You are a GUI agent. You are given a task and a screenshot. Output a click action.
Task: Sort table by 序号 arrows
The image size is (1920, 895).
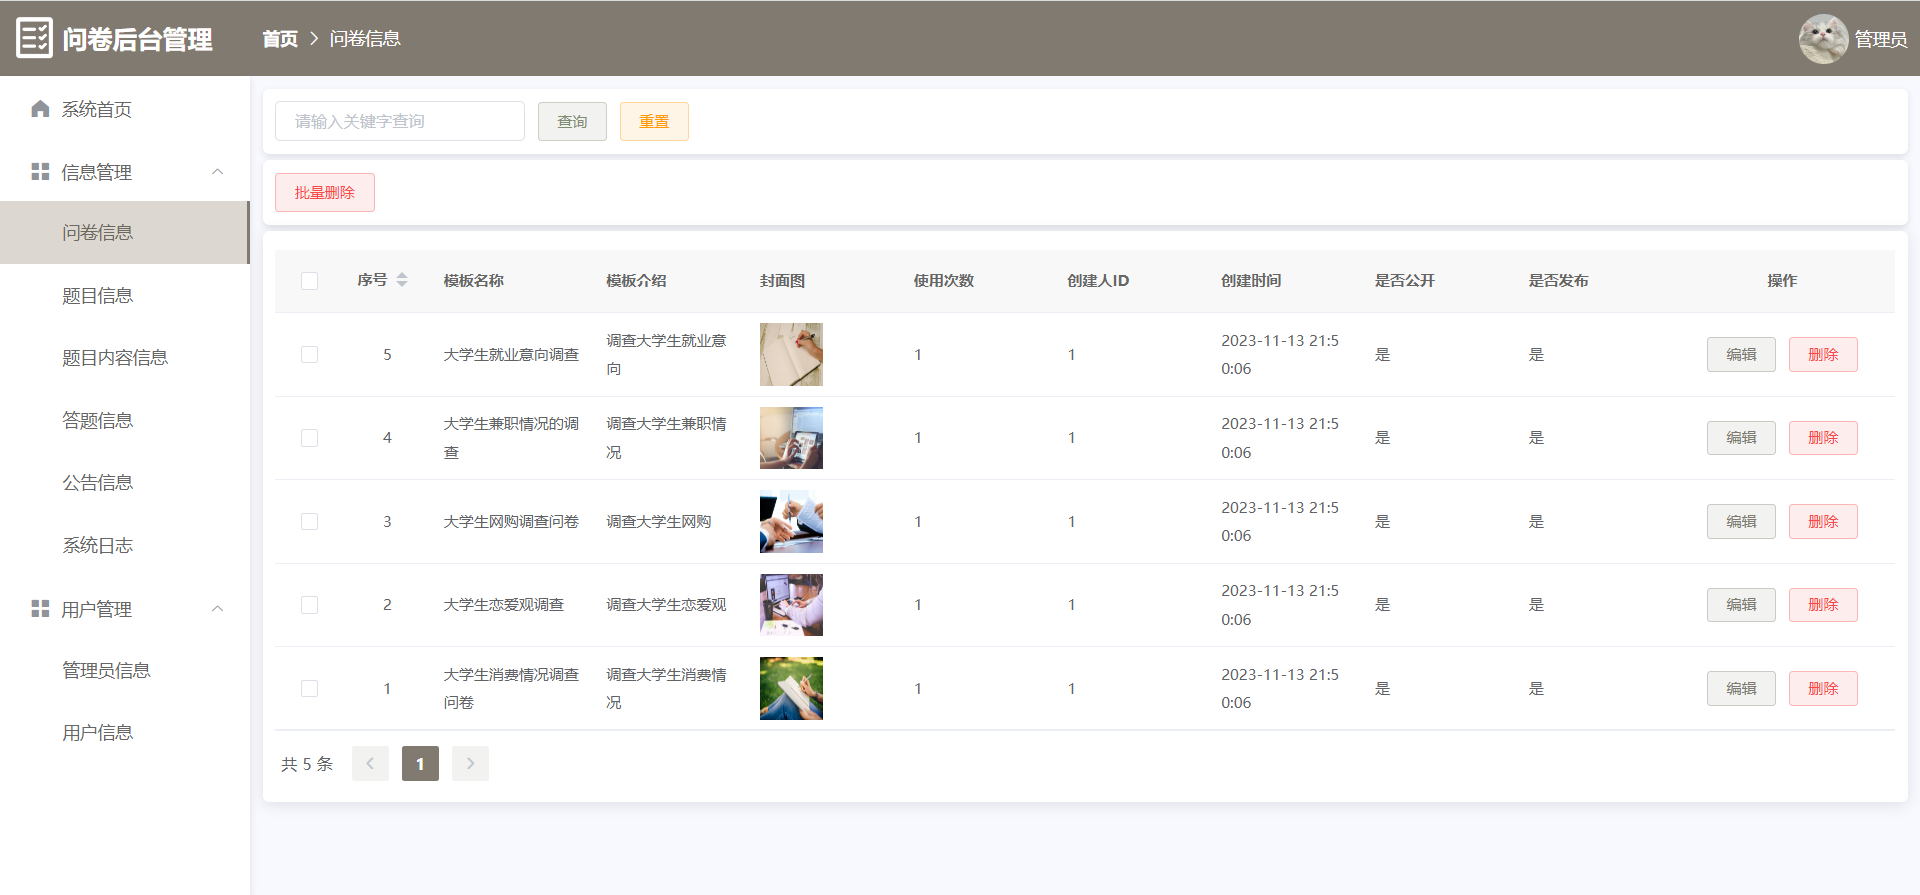(402, 280)
